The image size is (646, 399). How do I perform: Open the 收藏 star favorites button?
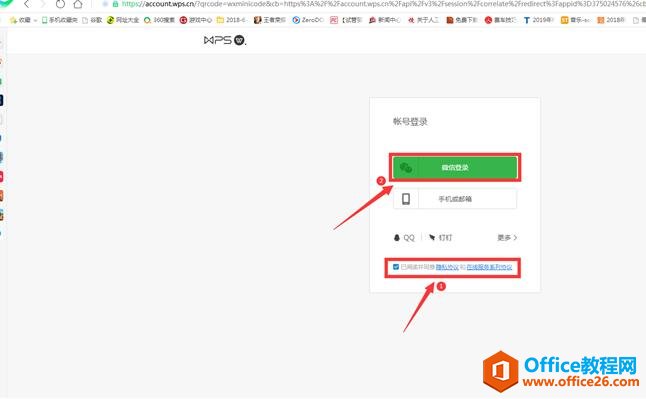(x=20, y=20)
